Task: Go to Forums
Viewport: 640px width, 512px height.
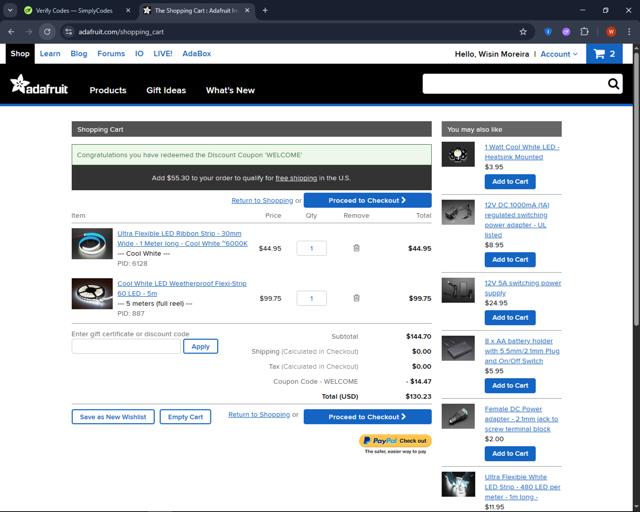Action: pyautogui.click(x=111, y=53)
